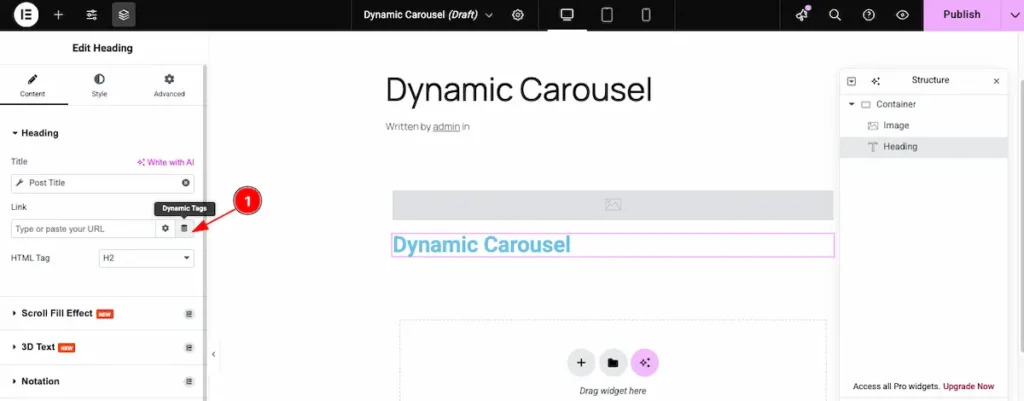
Task: Open the Elementor logo menu
Action: (x=26, y=15)
